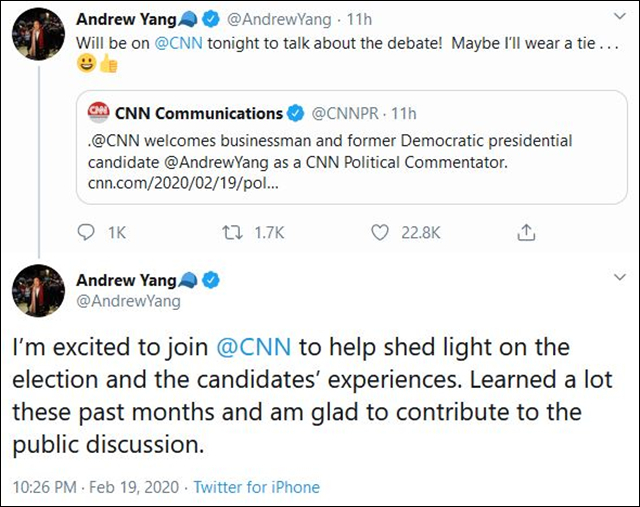This screenshot has width=640, height=507.
Task: Click the CNN Communications logo avatar
Action: pyautogui.click(x=99, y=113)
